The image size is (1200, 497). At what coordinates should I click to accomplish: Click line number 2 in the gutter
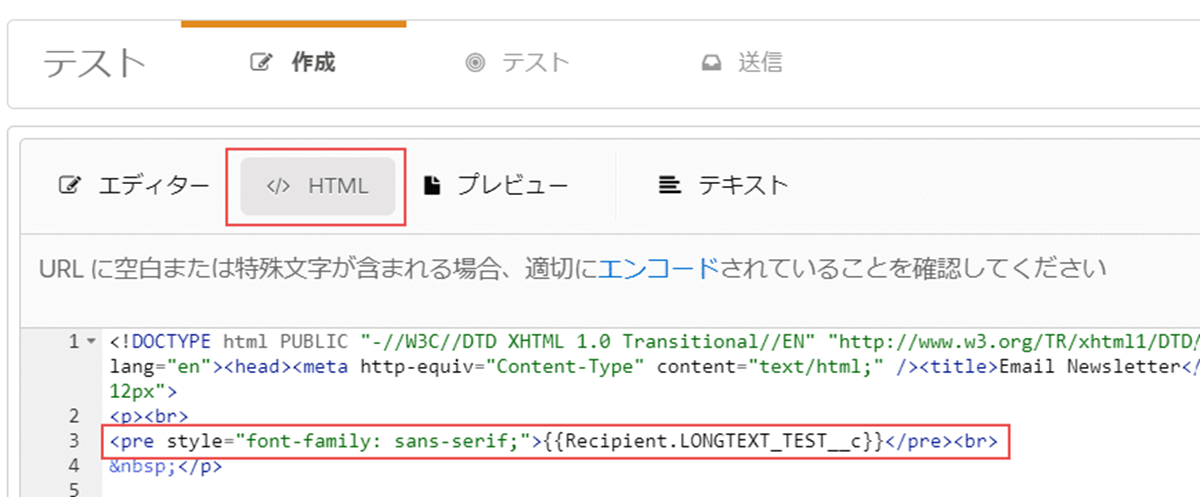[x=75, y=415]
